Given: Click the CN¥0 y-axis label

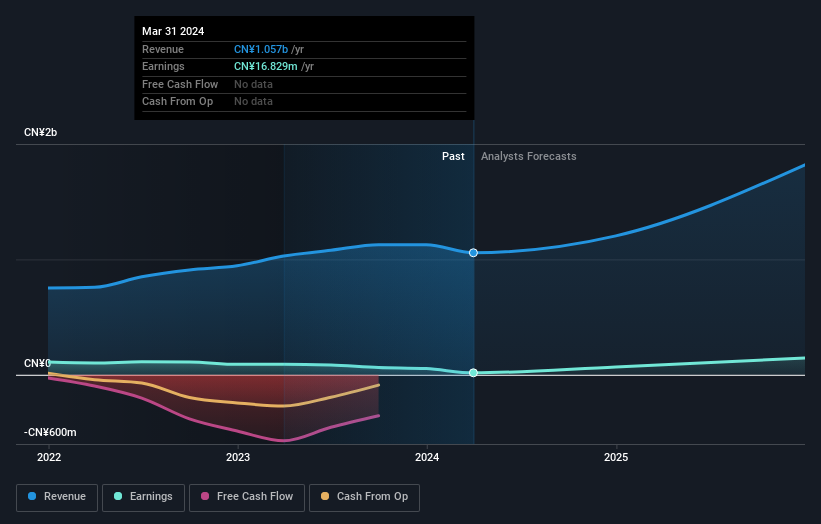Looking at the screenshot, I should click(37, 363).
